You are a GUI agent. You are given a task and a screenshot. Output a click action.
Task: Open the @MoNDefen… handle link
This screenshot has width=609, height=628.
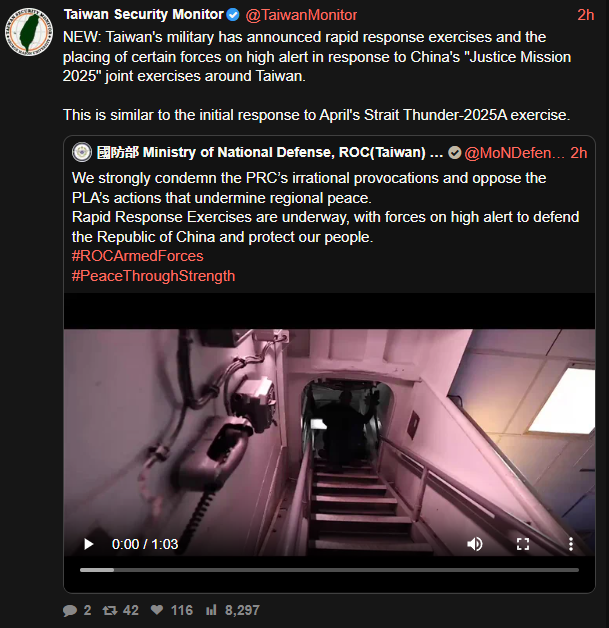(515, 153)
